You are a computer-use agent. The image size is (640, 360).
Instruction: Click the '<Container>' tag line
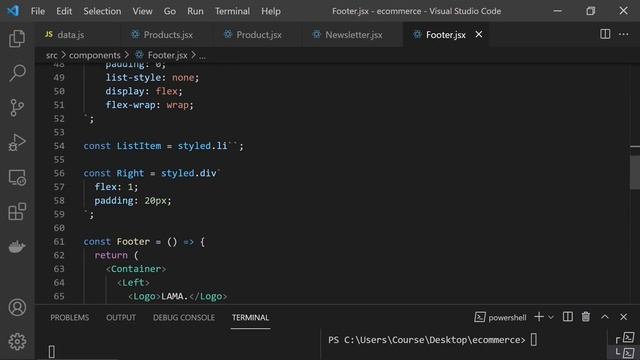136,269
